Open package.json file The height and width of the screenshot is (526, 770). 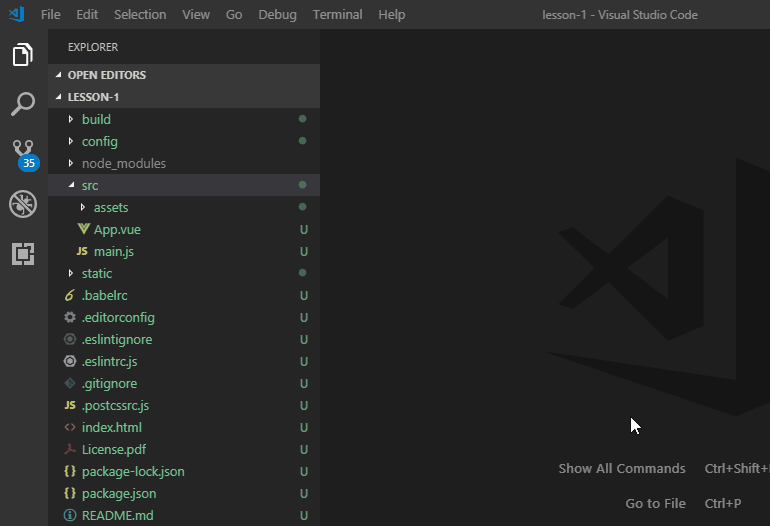click(118, 494)
